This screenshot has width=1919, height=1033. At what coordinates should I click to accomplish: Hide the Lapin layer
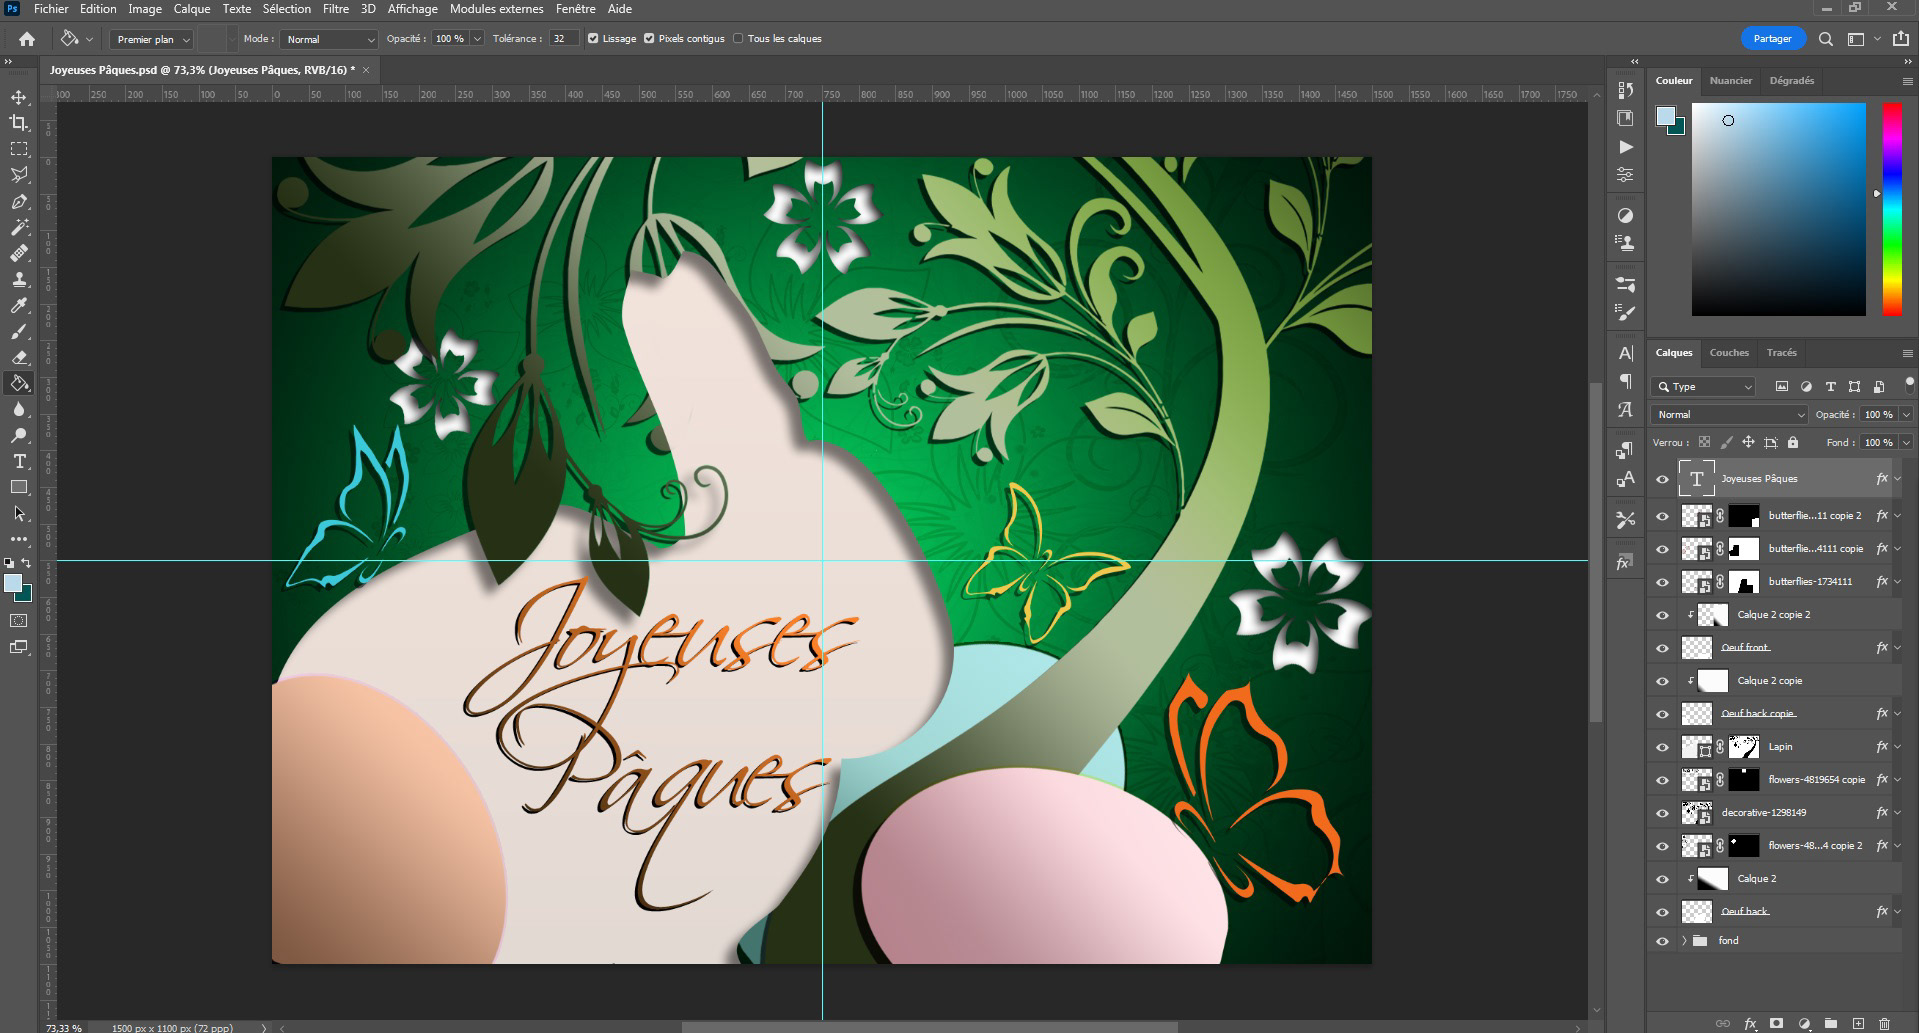pos(1662,747)
